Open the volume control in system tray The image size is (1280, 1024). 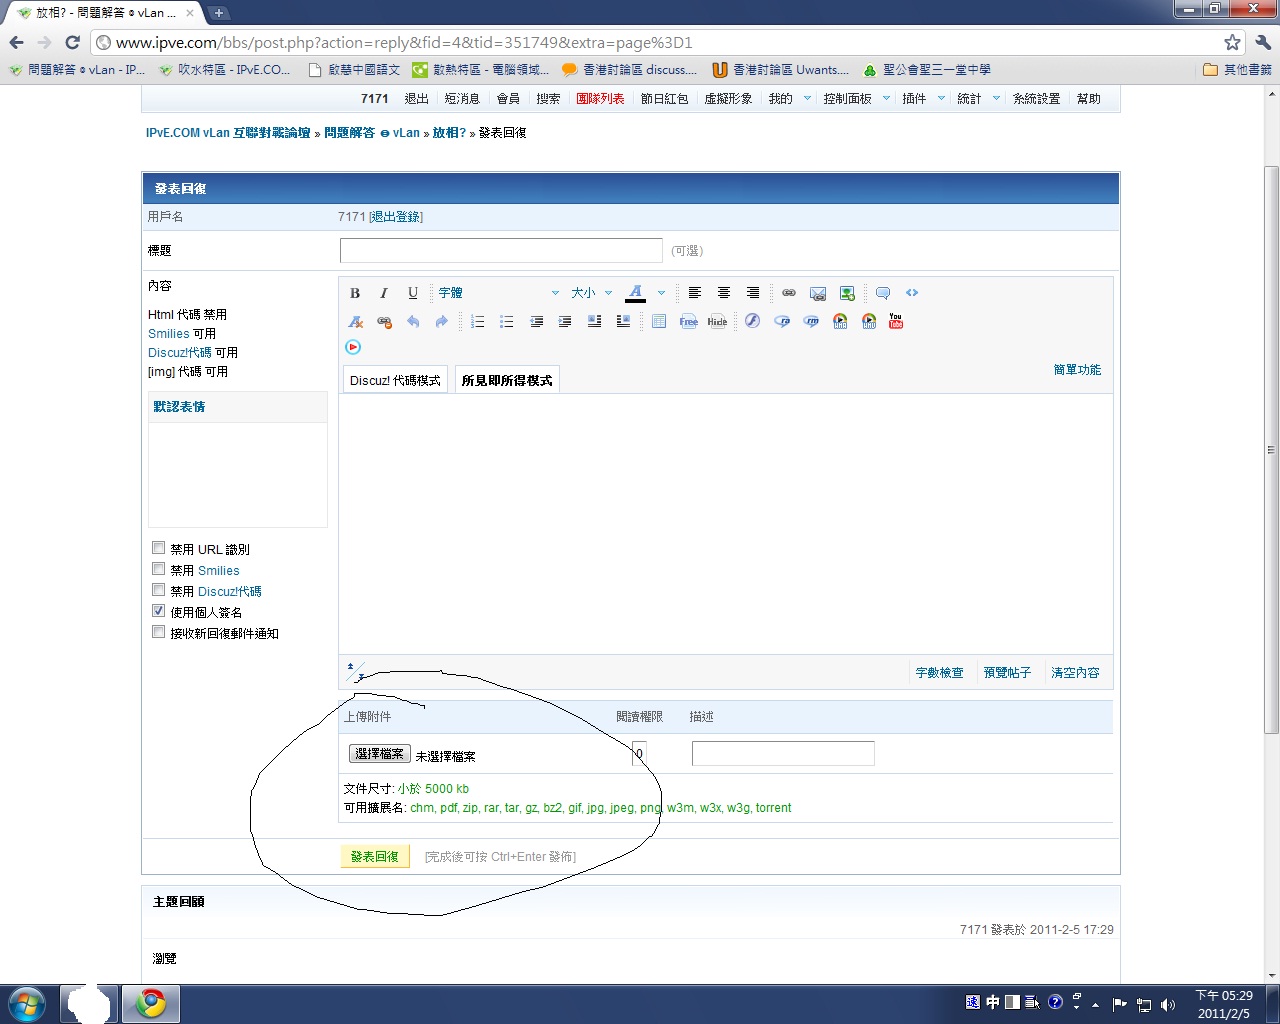(x=1168, y=1004)
